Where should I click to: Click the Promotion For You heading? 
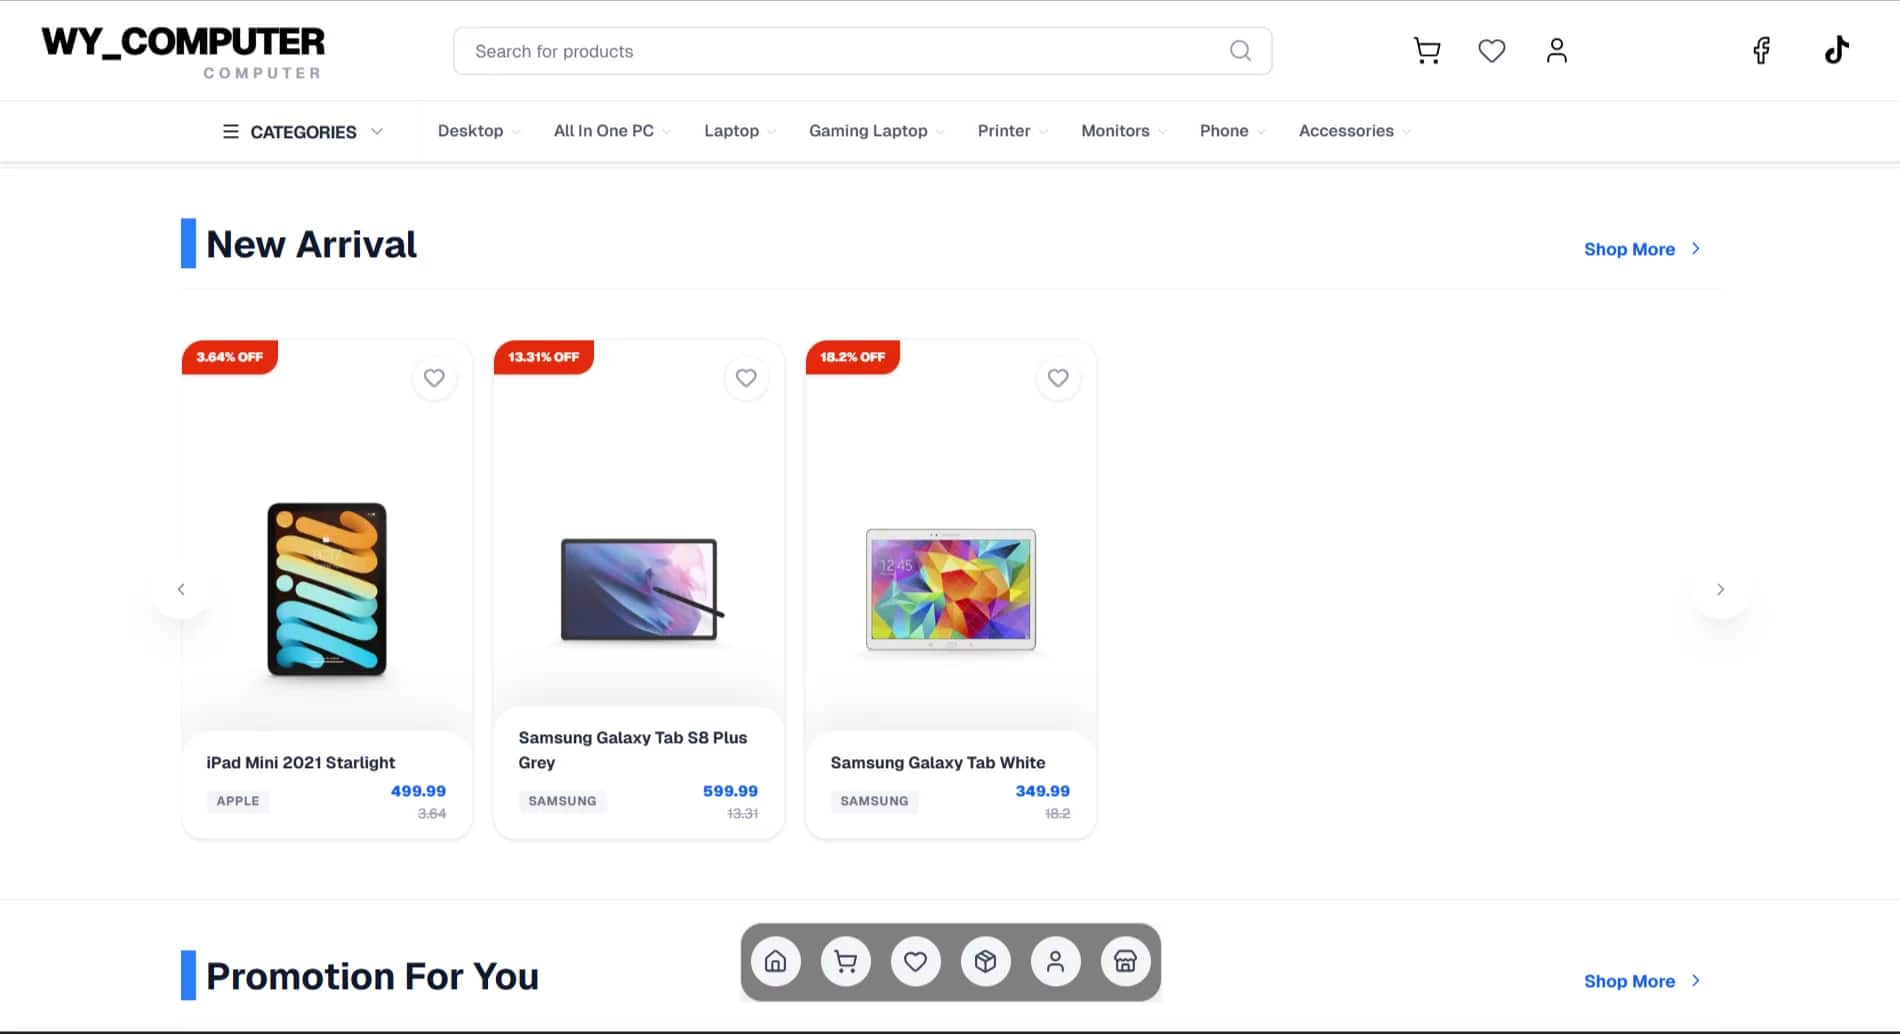tap(372, 976)
